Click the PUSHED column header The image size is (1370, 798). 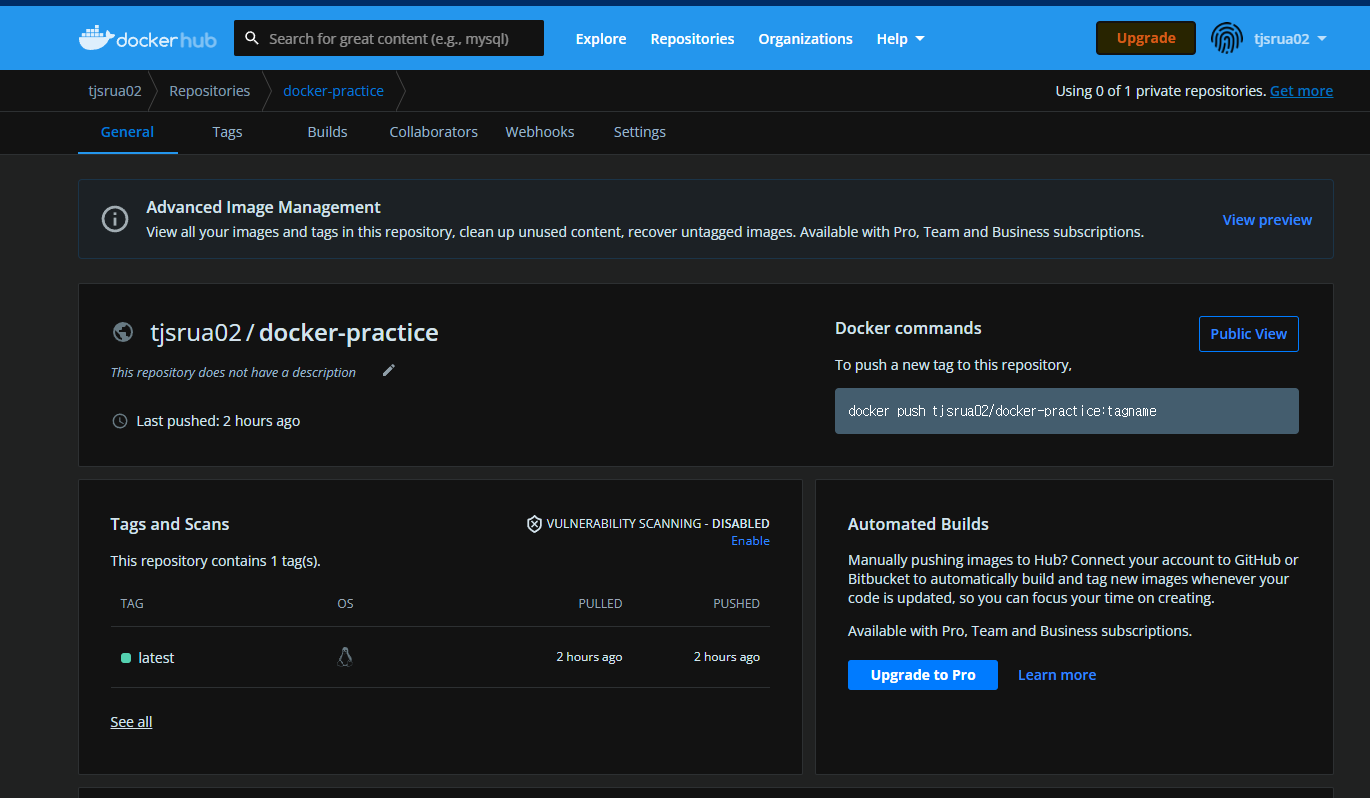[737, 604]
